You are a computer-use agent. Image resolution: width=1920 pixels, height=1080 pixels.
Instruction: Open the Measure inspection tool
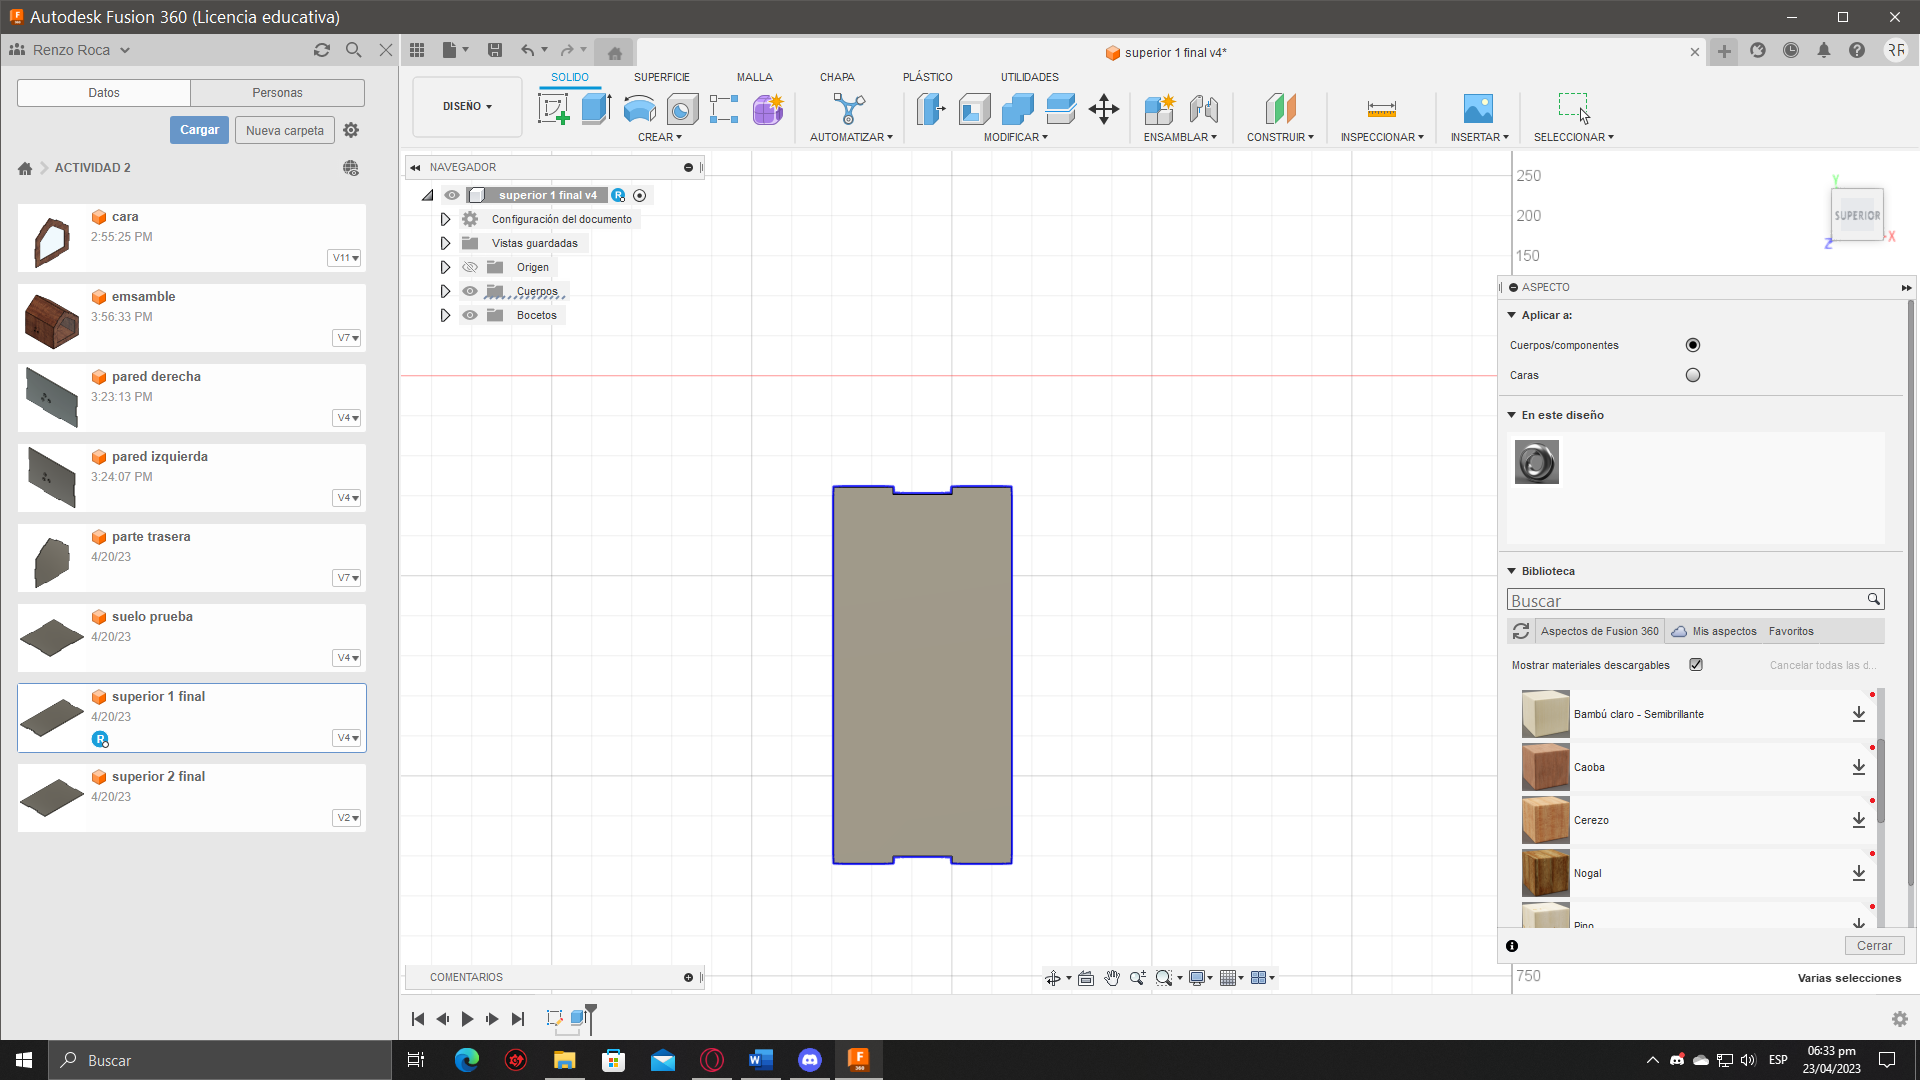pos(1381,108)
